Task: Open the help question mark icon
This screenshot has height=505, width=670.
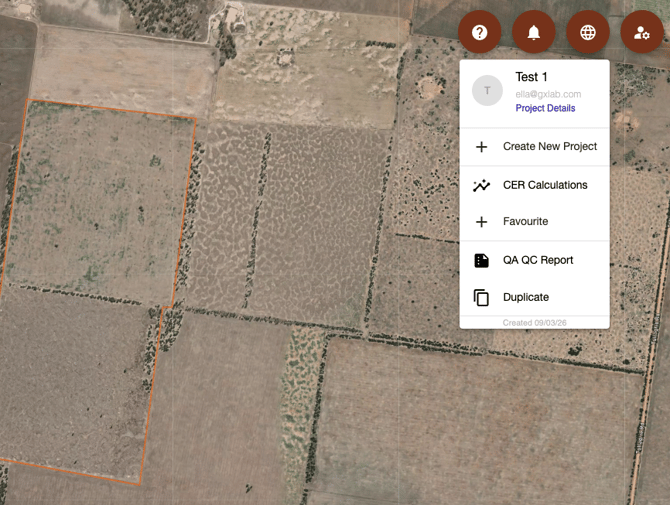Action: [479, 33]
